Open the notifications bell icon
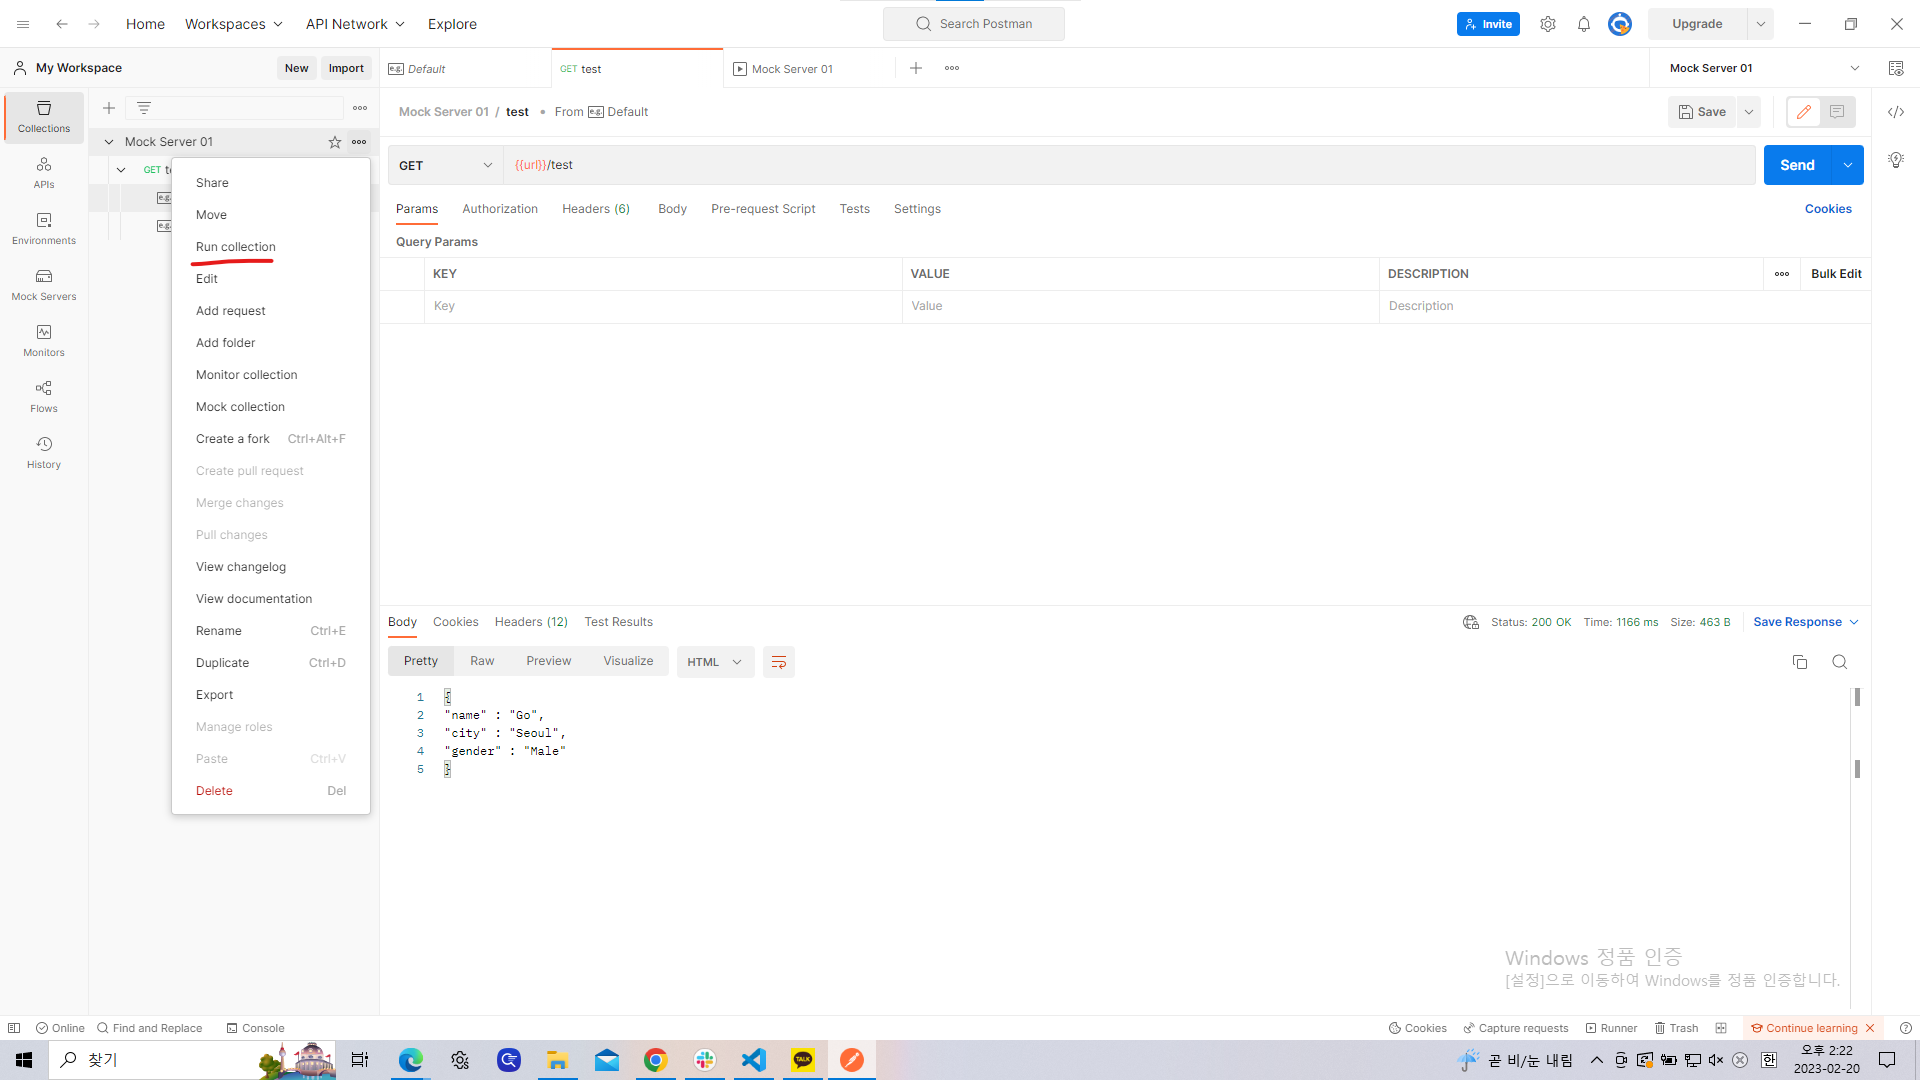The width and height of the screenshot is (1920, 1080). click(1584, 24)
